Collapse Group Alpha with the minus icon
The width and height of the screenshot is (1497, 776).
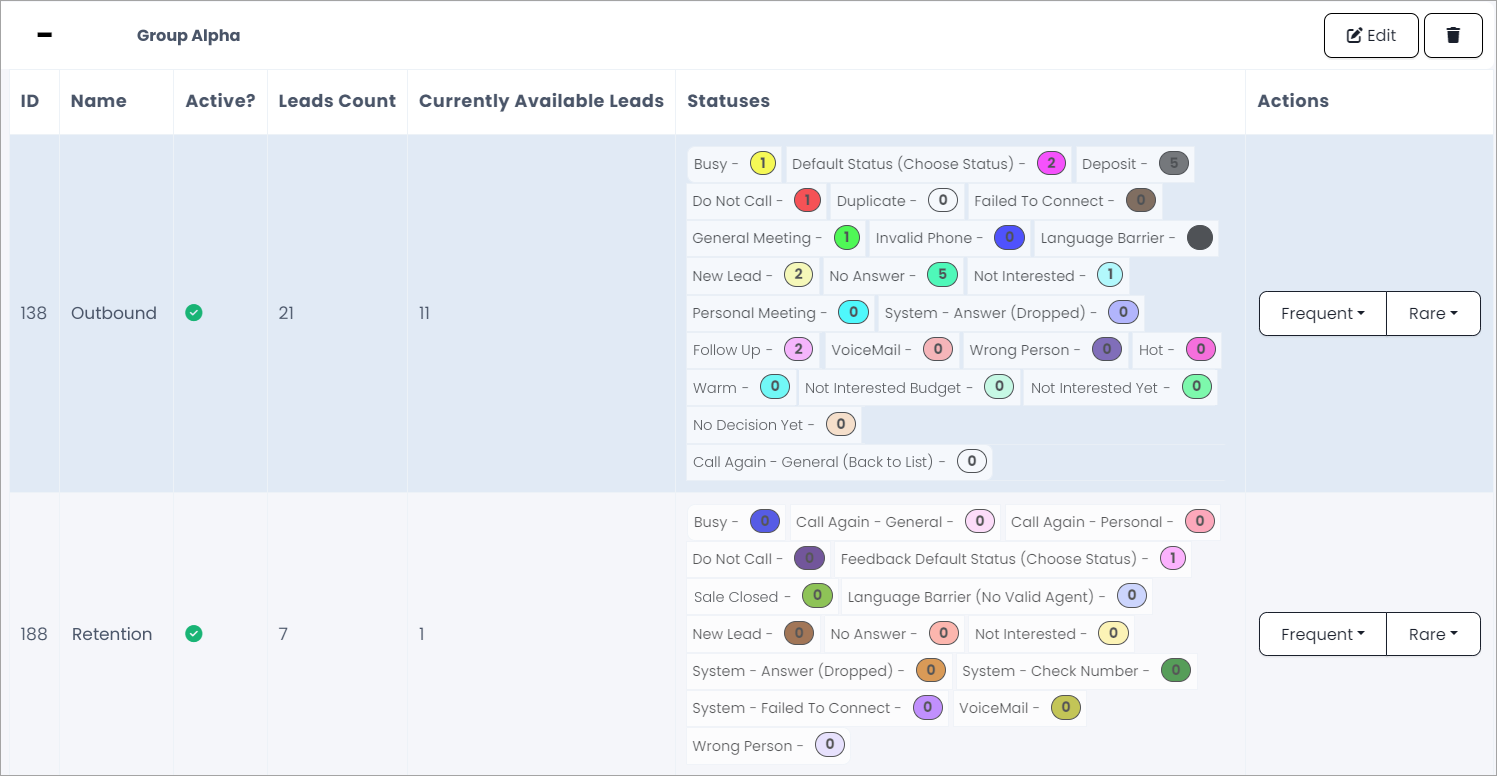click(44, 35)
